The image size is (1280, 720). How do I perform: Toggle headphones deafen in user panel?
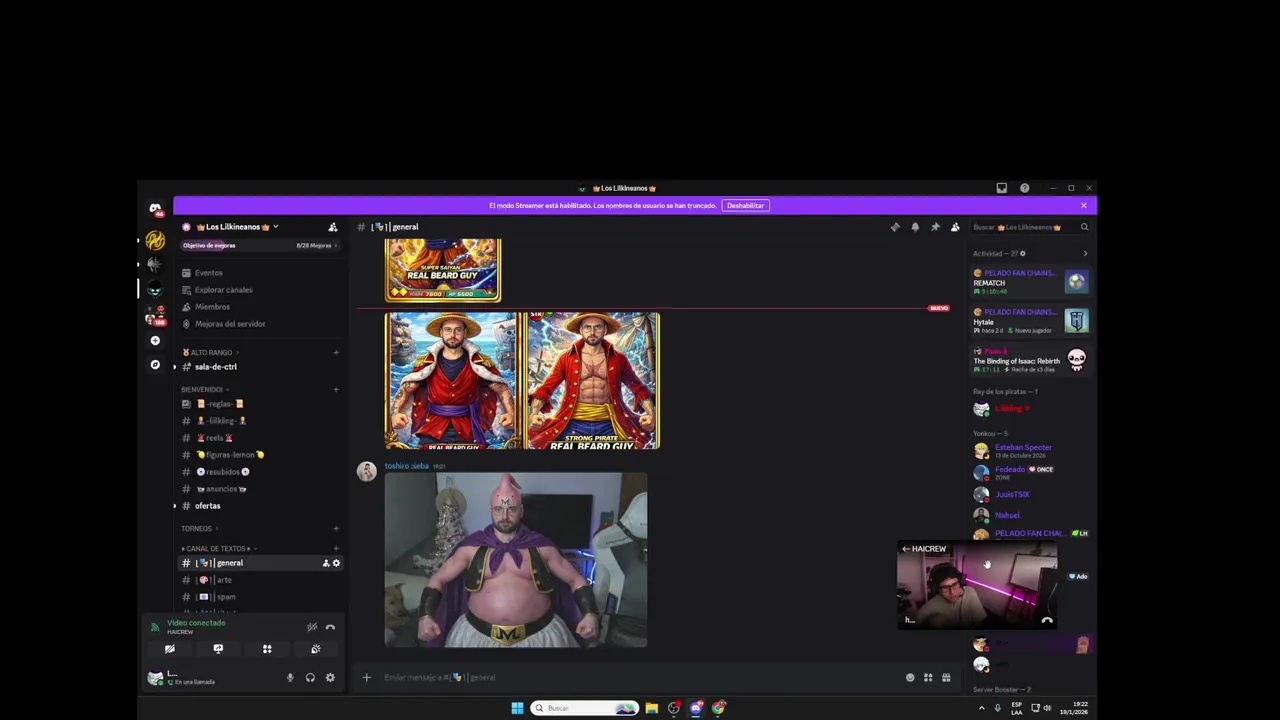(x=310, y=678)
